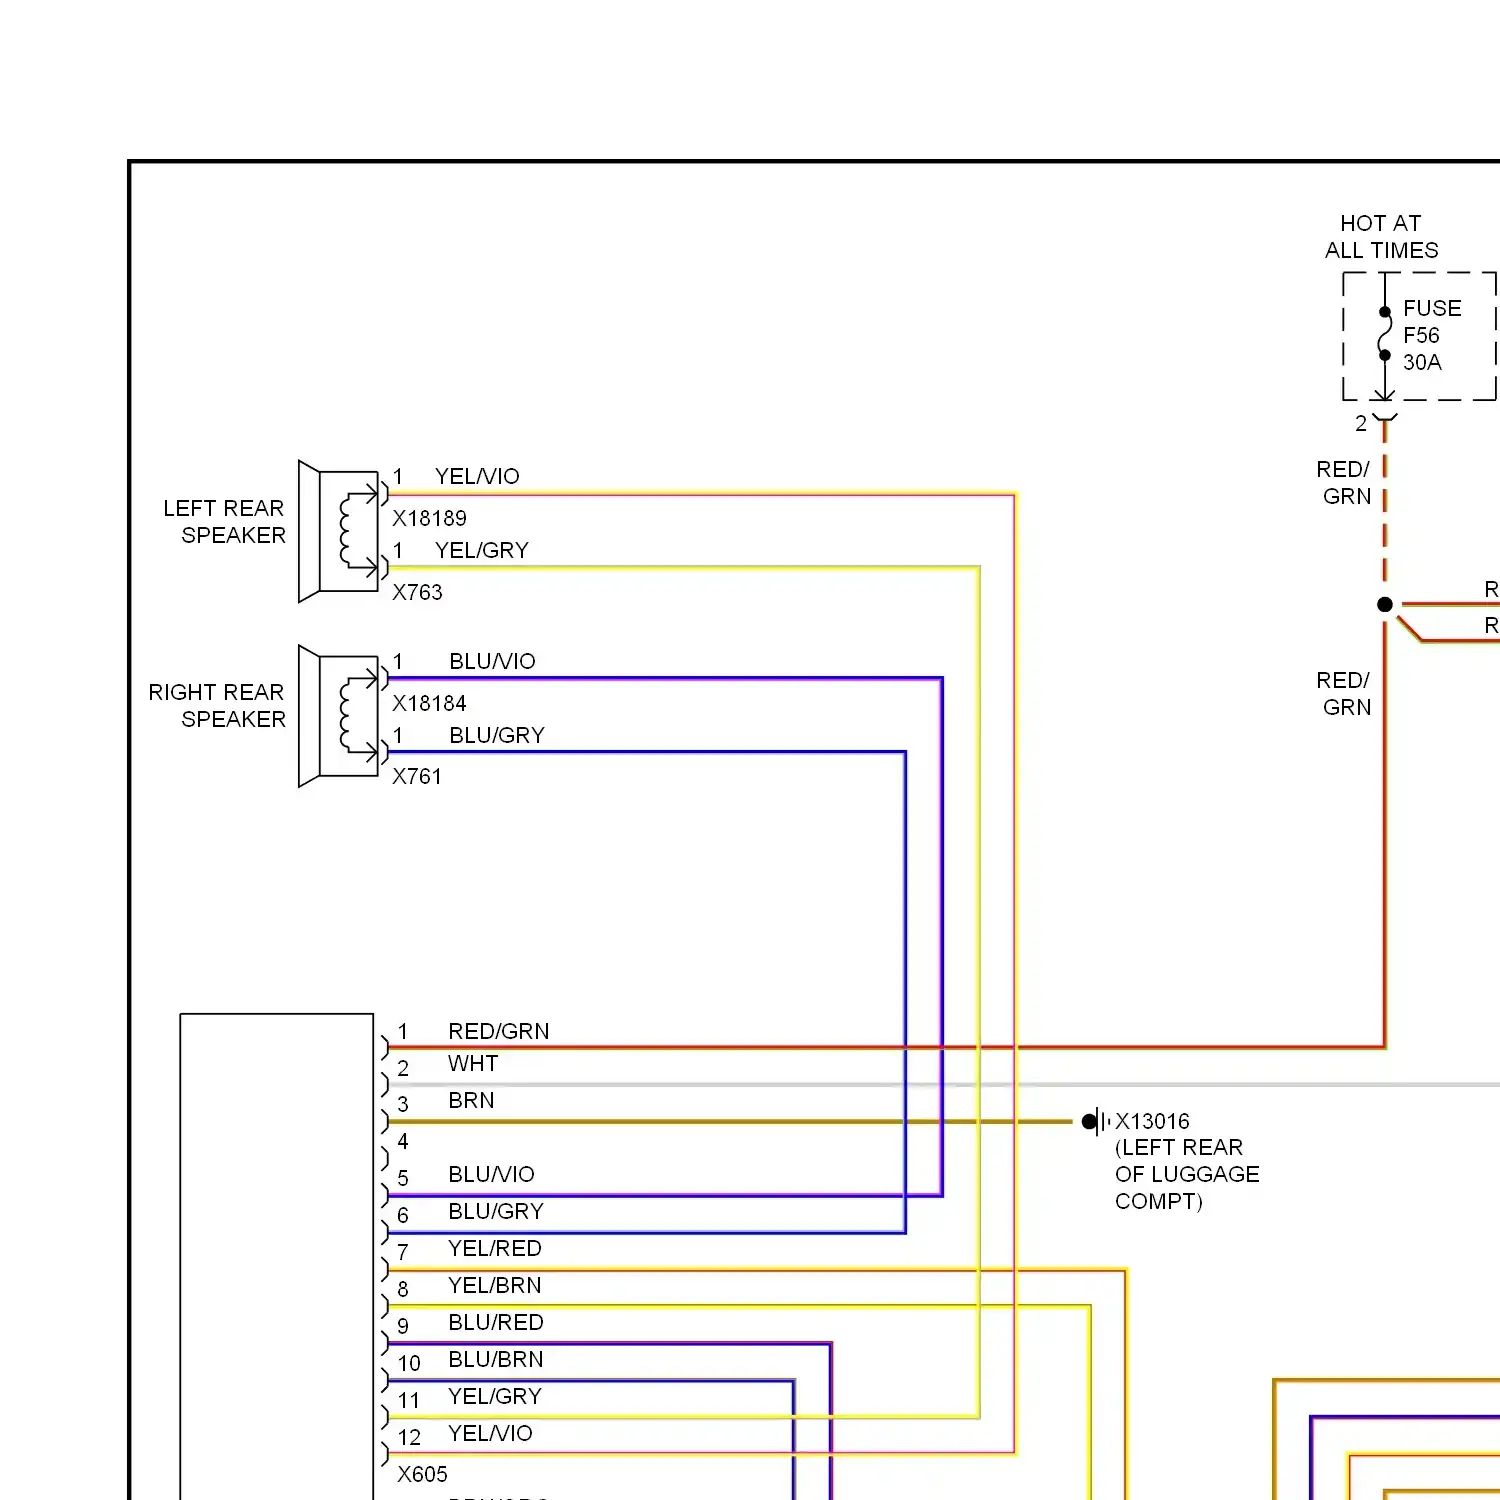Click connector label X18184
Image resolution: width=1500 pixels, height=1500 pixels.
(x=429, y=703)
